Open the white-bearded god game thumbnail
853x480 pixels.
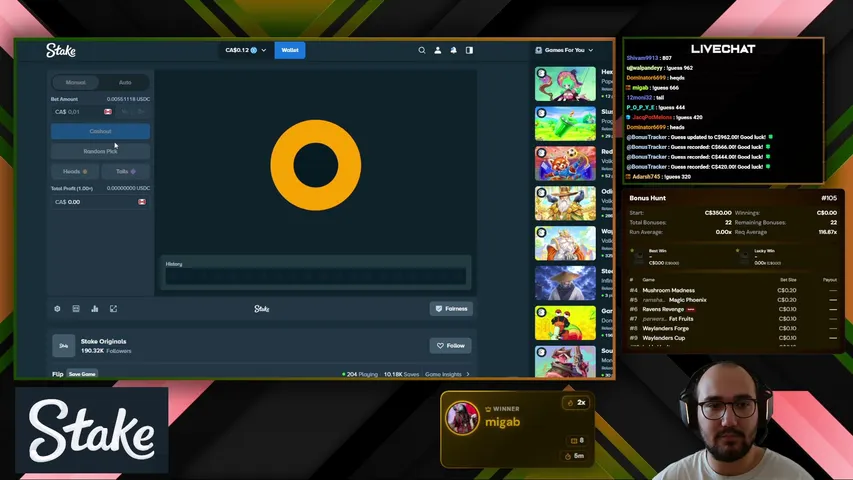click(x=565, y=243)
